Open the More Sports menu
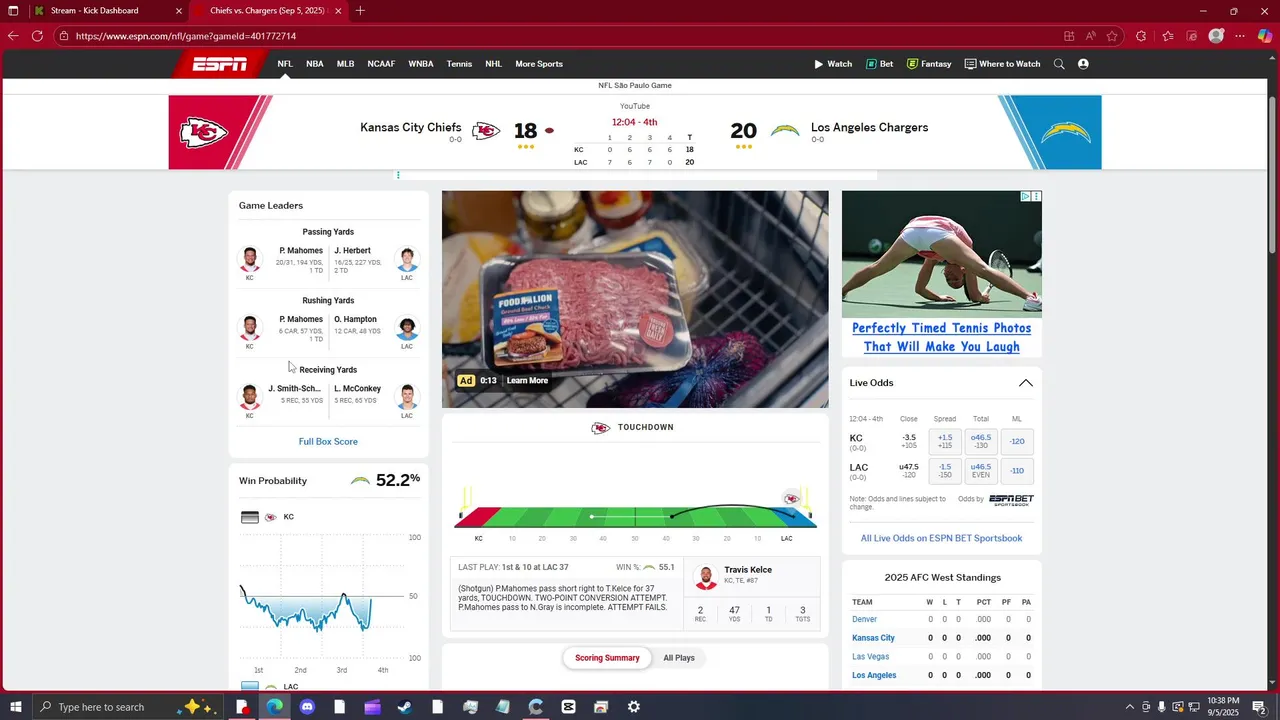The image size is (1280, 720). pyautogui.click(x=539, y=64)
